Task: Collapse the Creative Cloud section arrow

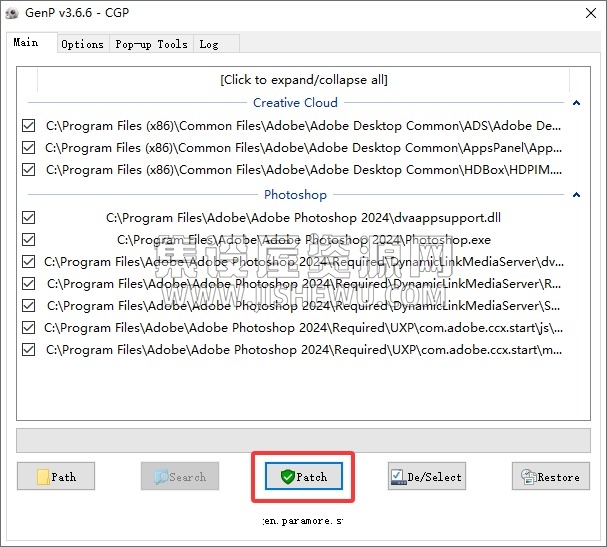Action: coord(576,103)
